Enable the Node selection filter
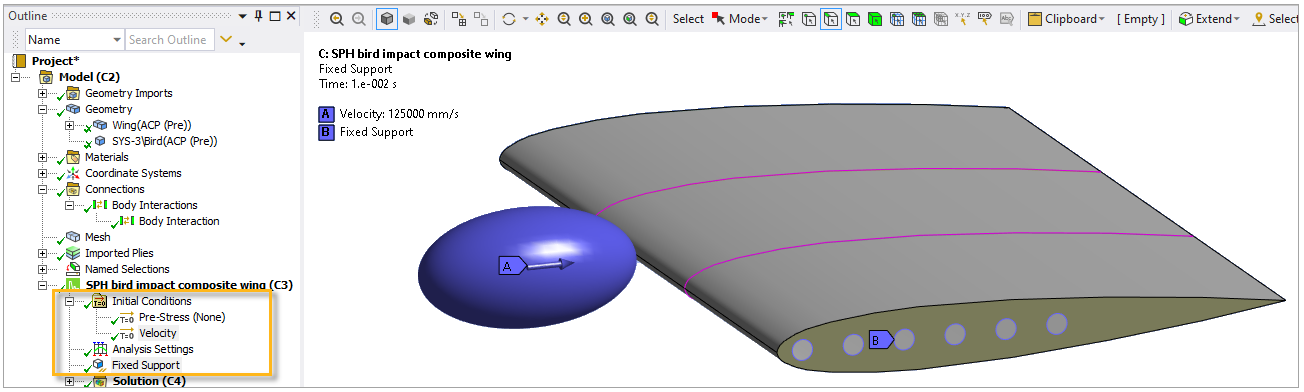 pos(896,19)
